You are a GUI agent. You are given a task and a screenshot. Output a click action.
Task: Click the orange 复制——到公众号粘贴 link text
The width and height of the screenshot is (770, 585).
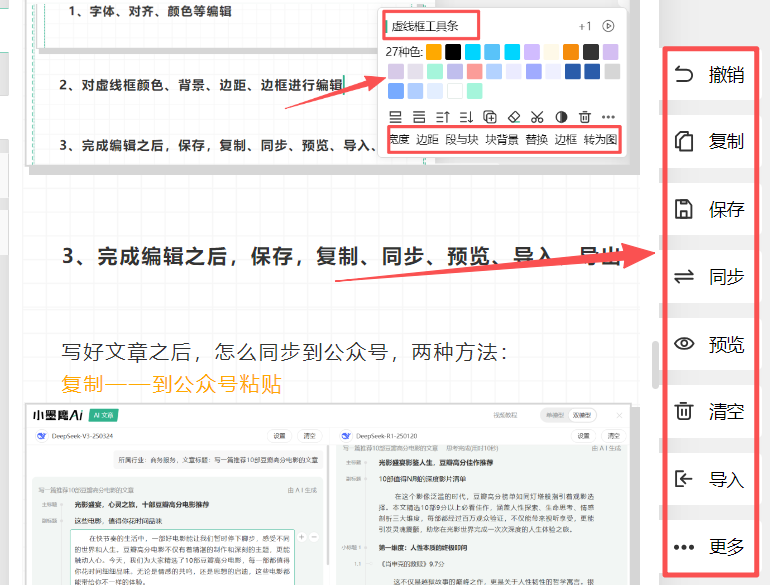click(x=171, y=384)
